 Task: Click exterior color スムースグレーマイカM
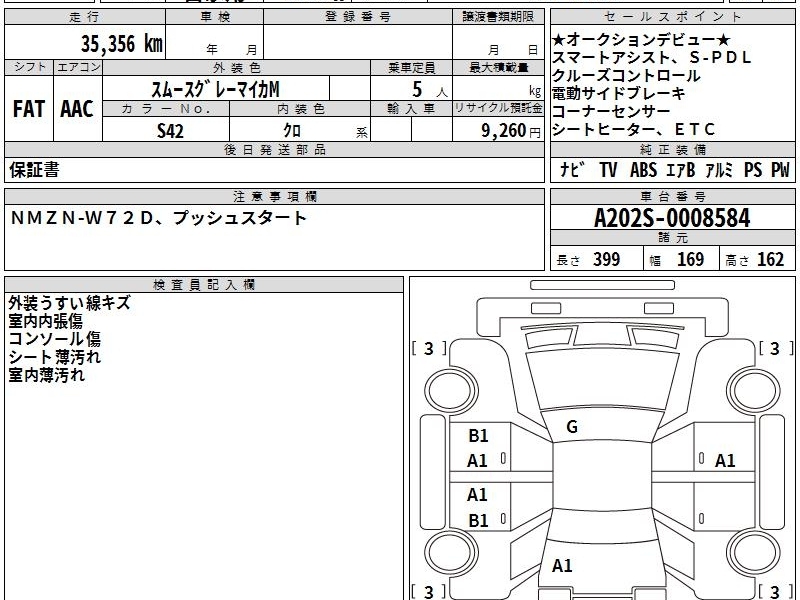[215, 89]
